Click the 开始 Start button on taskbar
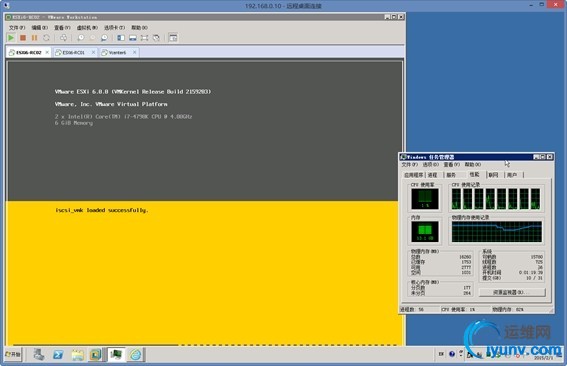The image size is (567, 366). 13,355
